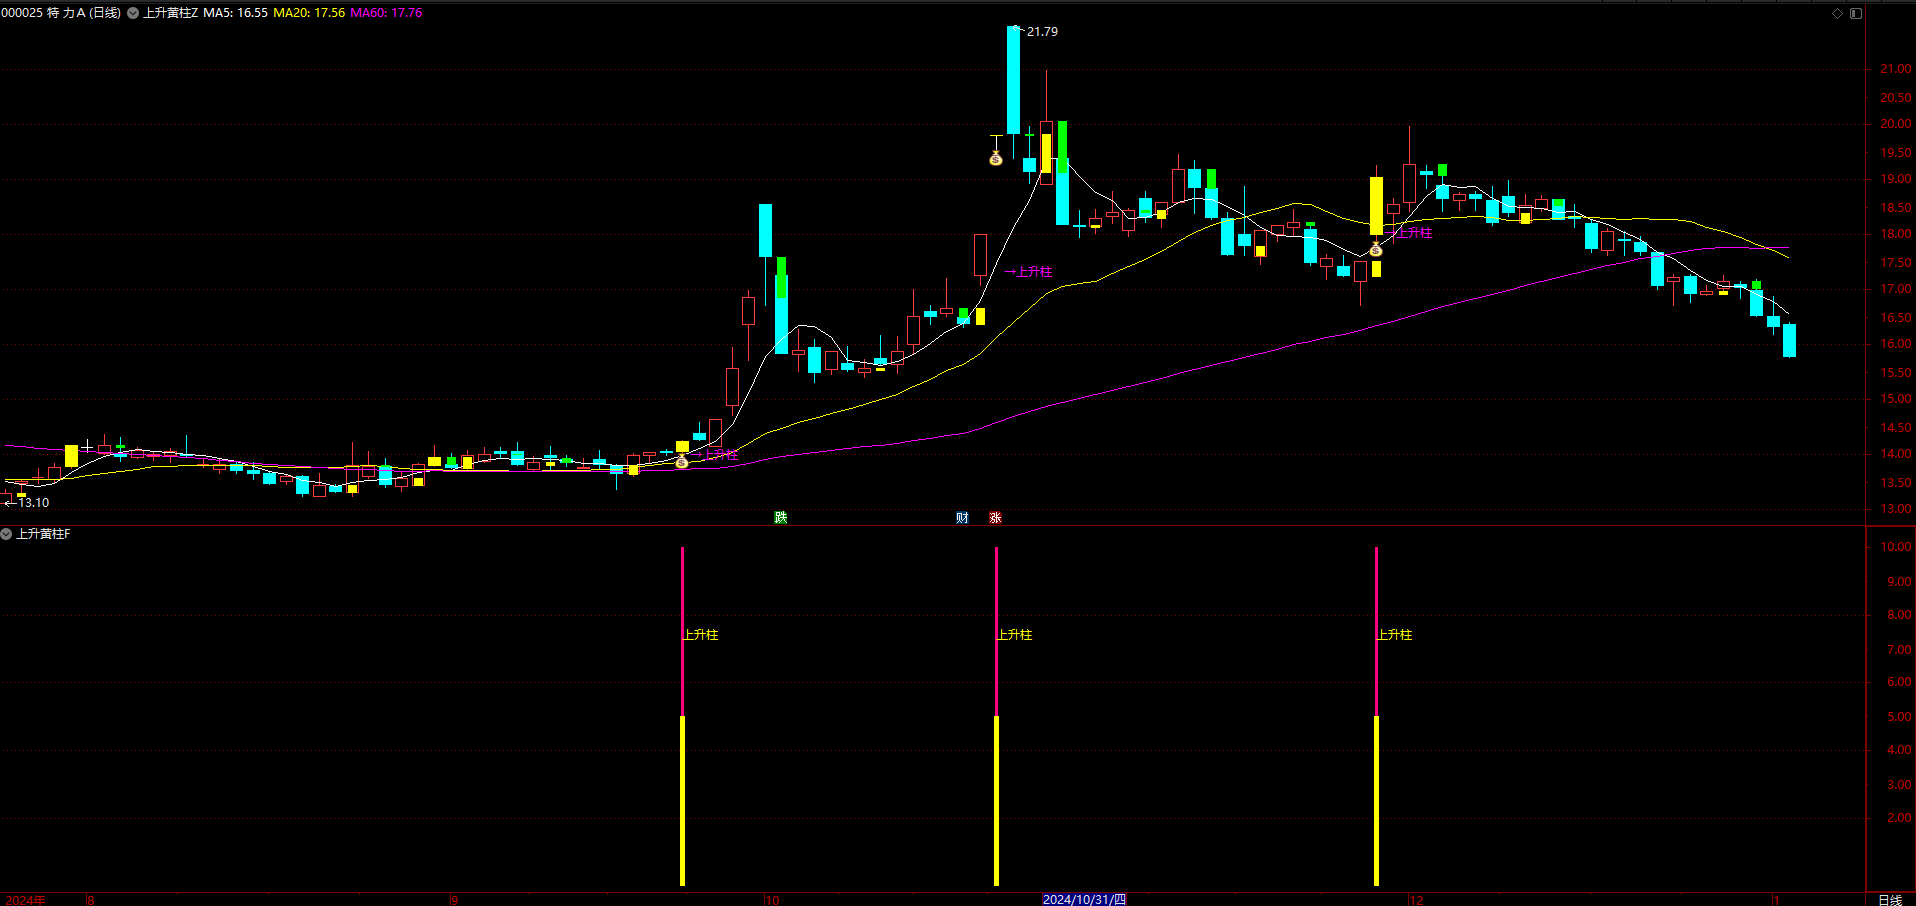Toggle the side panel layout icon
This screenshot has height=906, width=1916.
point(1856,13)
